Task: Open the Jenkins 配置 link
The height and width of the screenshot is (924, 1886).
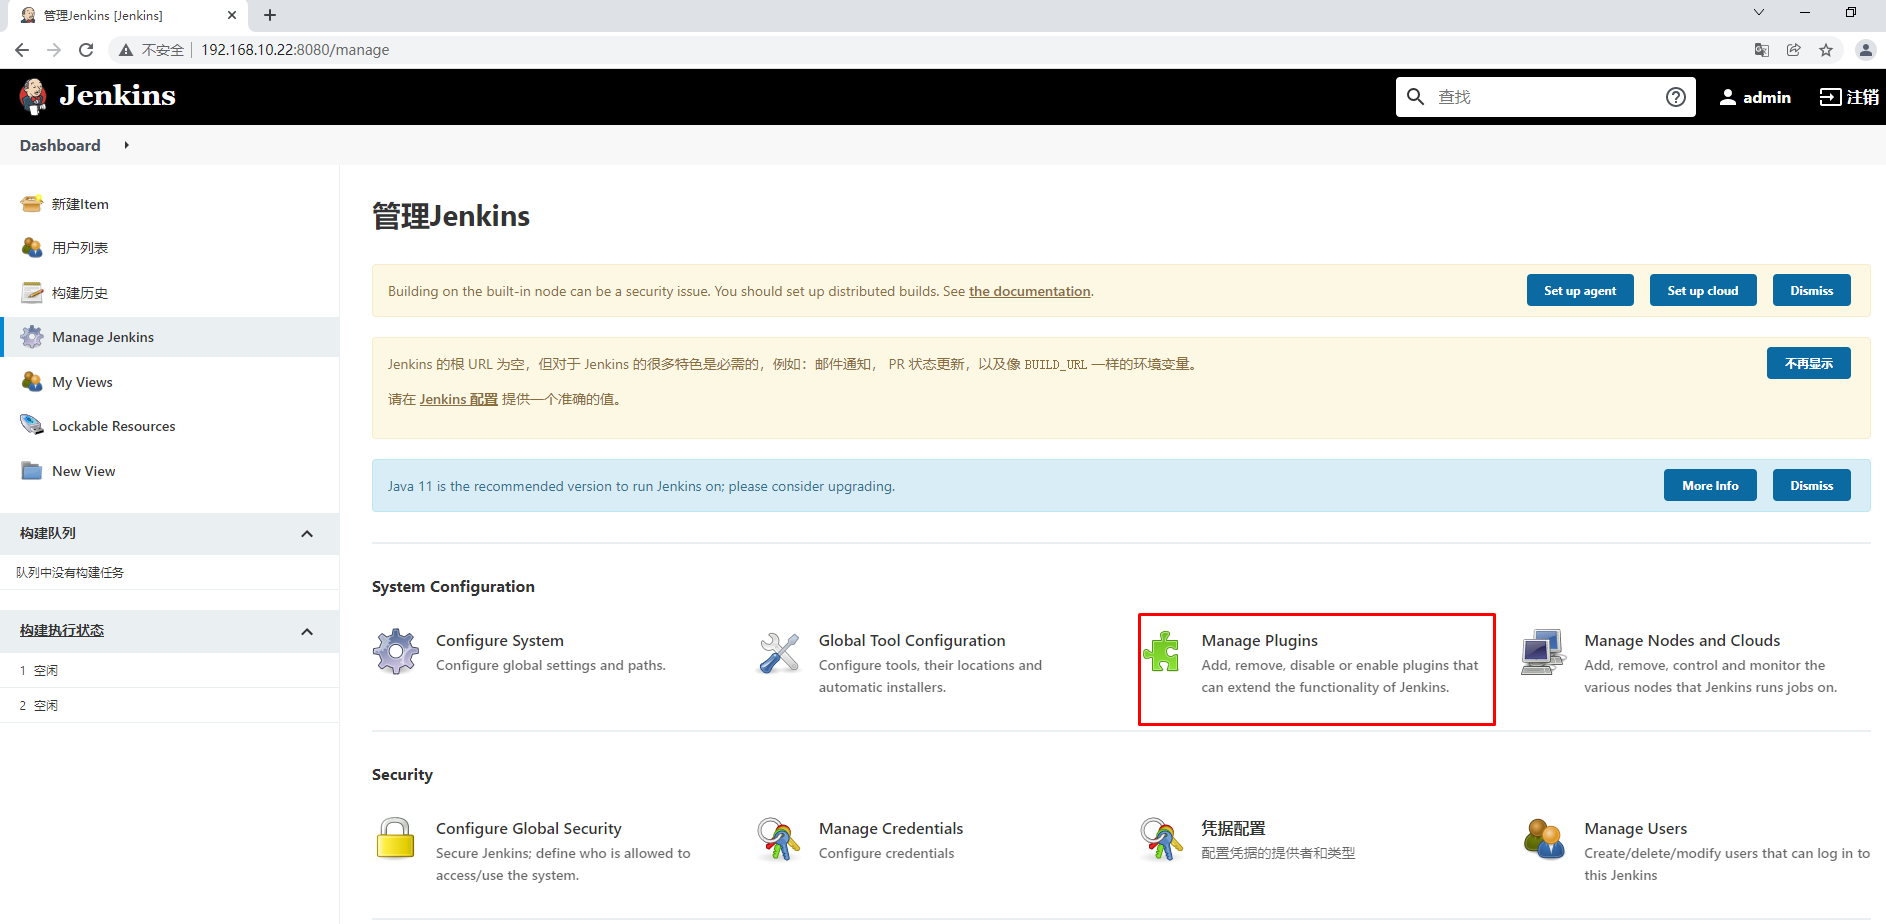Action: [458, 399]
